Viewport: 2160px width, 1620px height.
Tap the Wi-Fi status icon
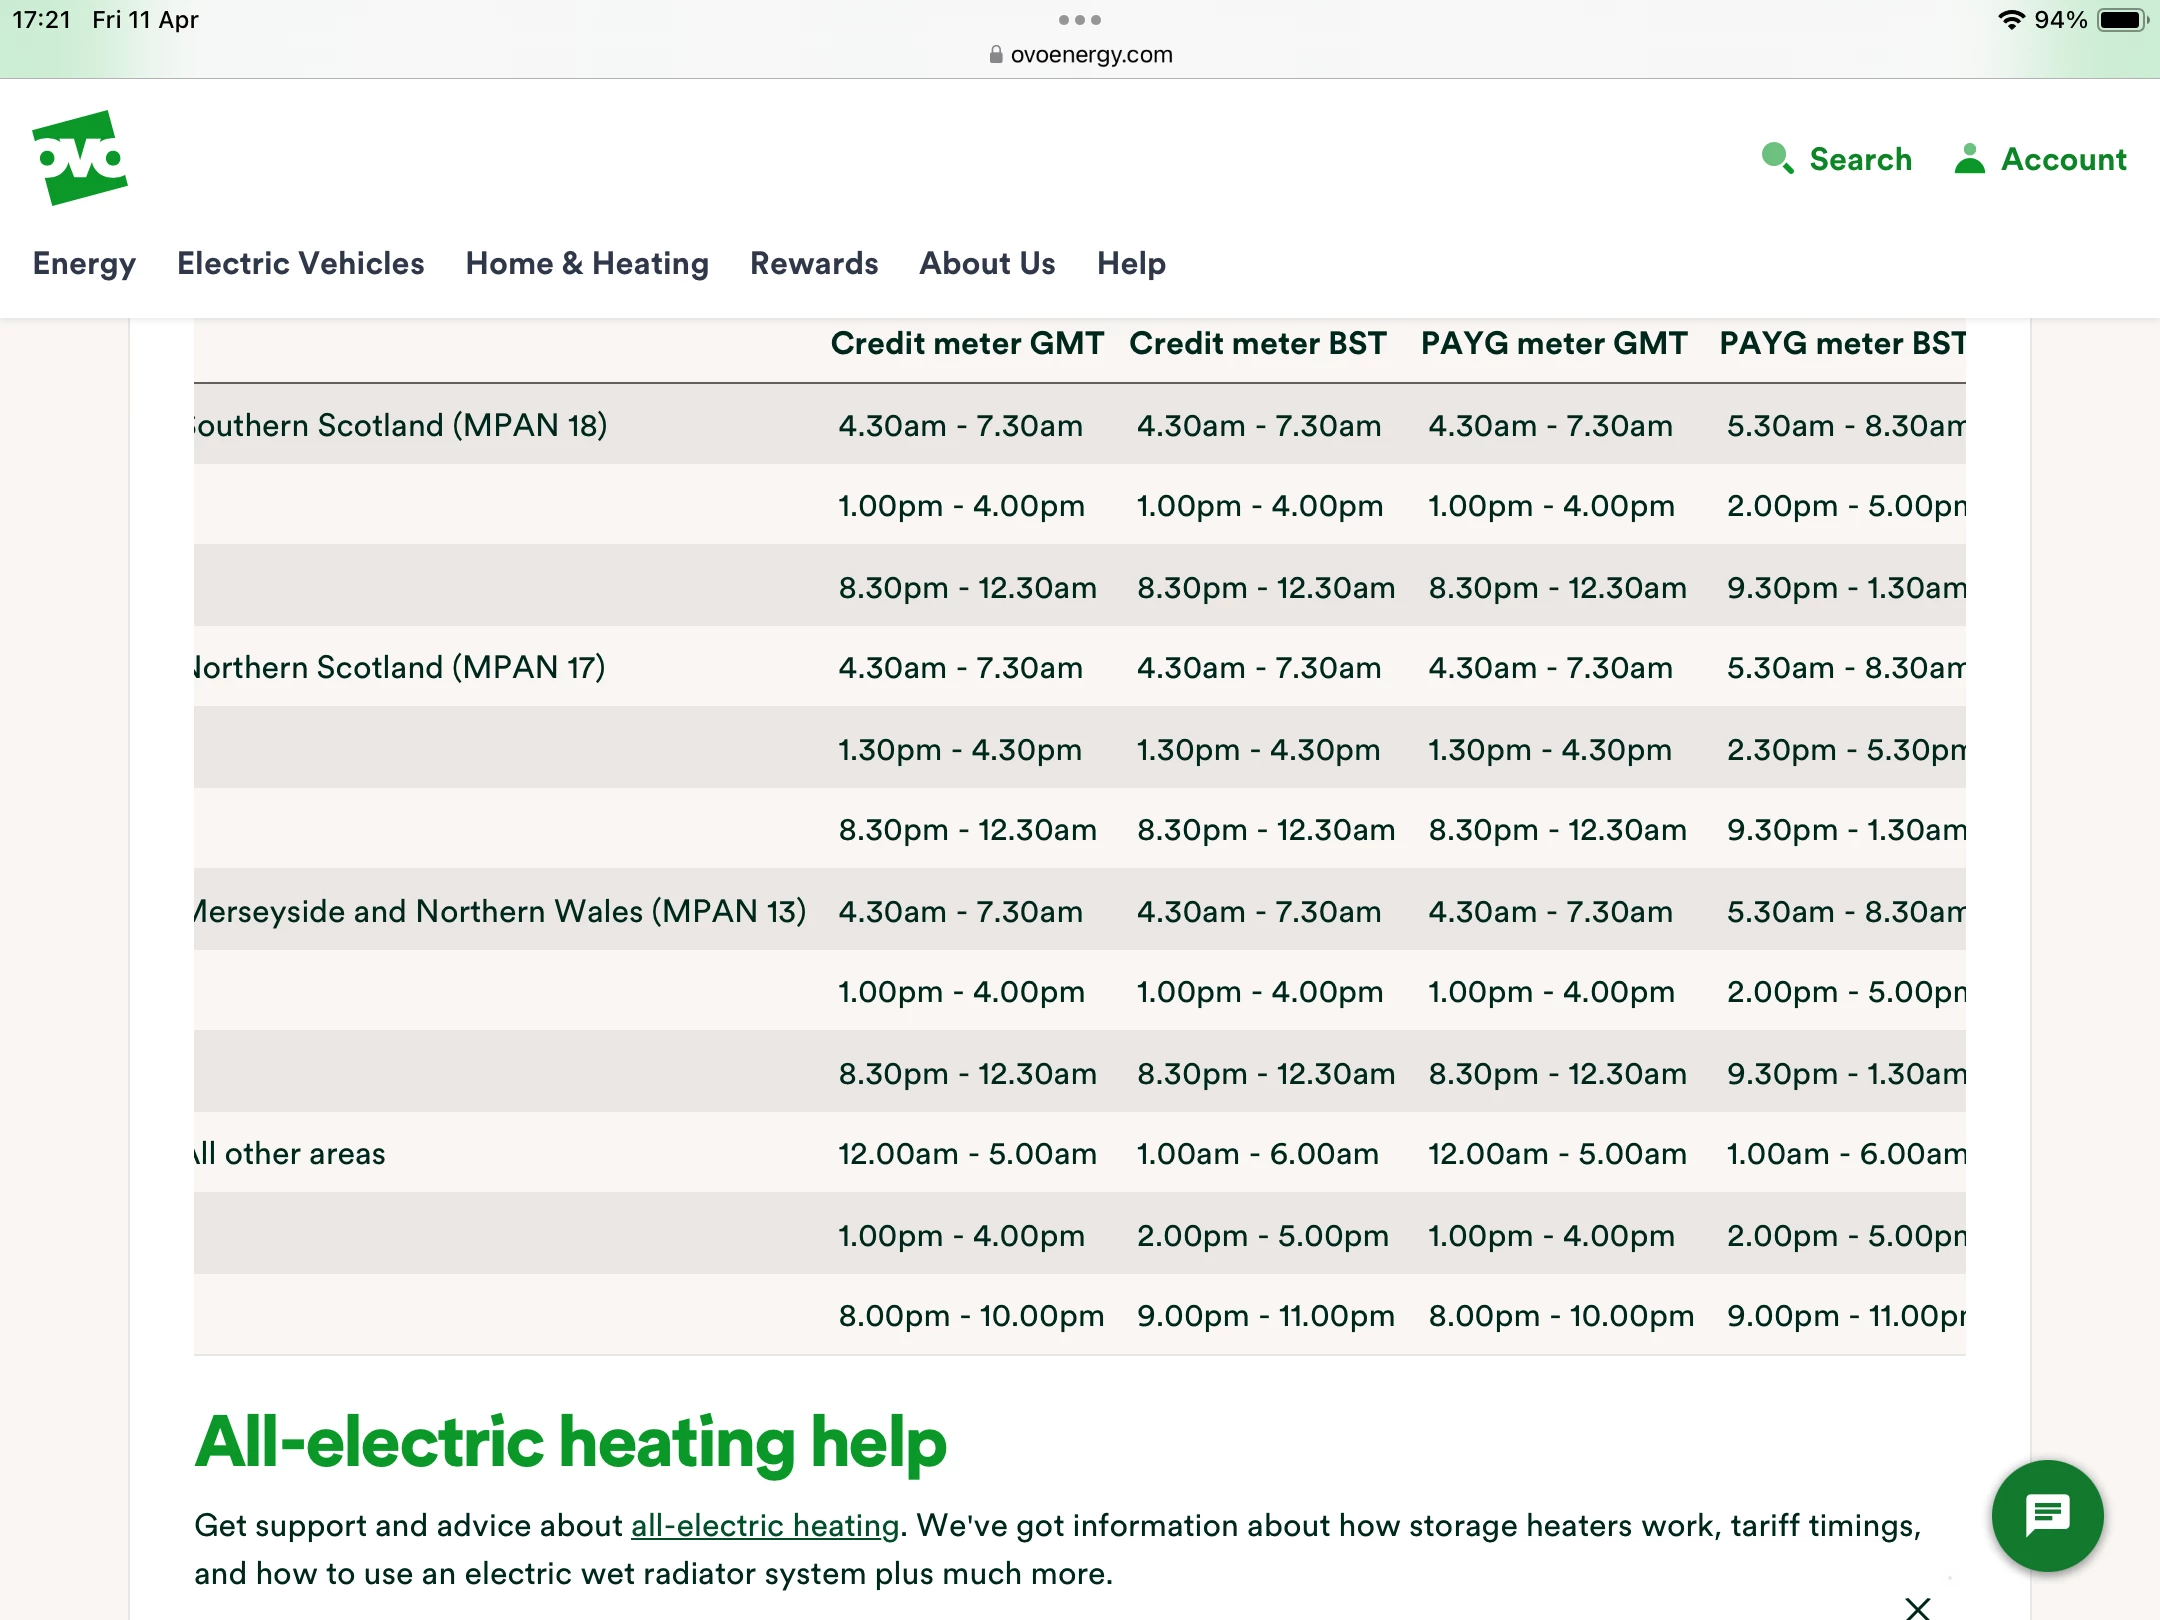point(2010,20)
